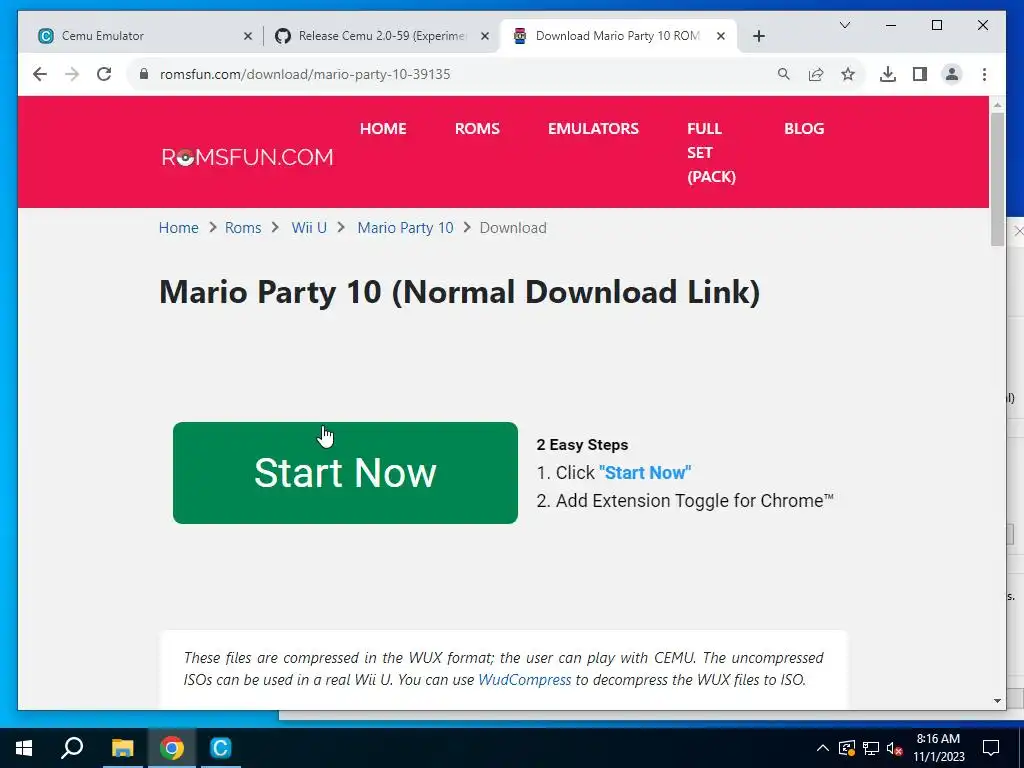The image size is (1024, 768).
Task: Click the Roms breadcrumb link
Action: (243, 228)
